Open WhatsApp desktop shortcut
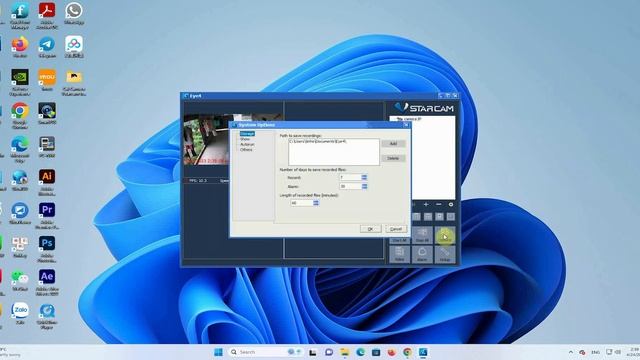640x360 pixels. click(x=74, y=13)
